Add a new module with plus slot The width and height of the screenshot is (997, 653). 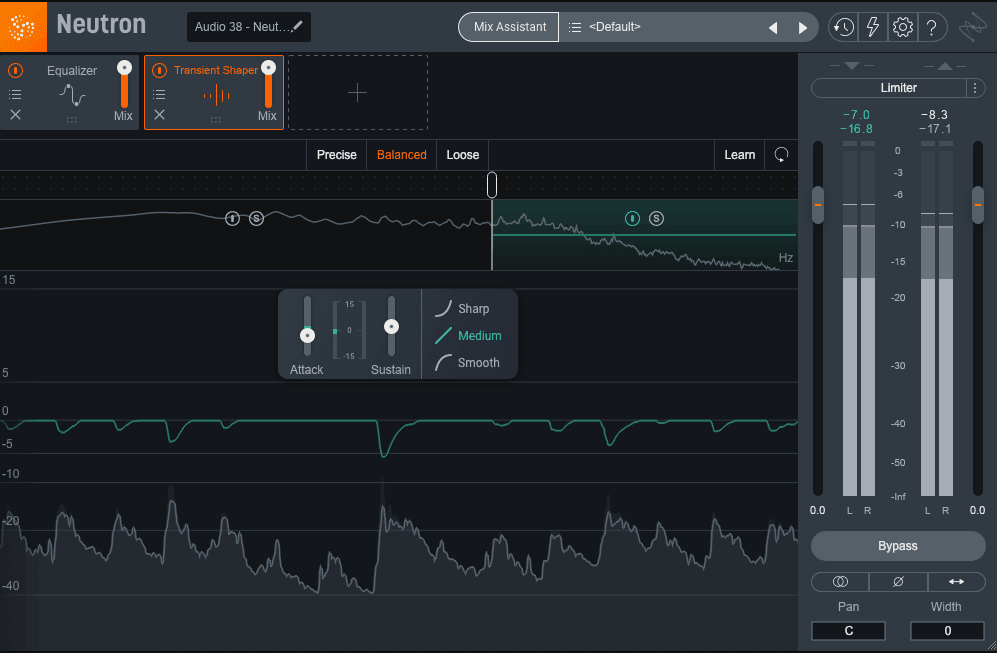[x=358, y=93]
